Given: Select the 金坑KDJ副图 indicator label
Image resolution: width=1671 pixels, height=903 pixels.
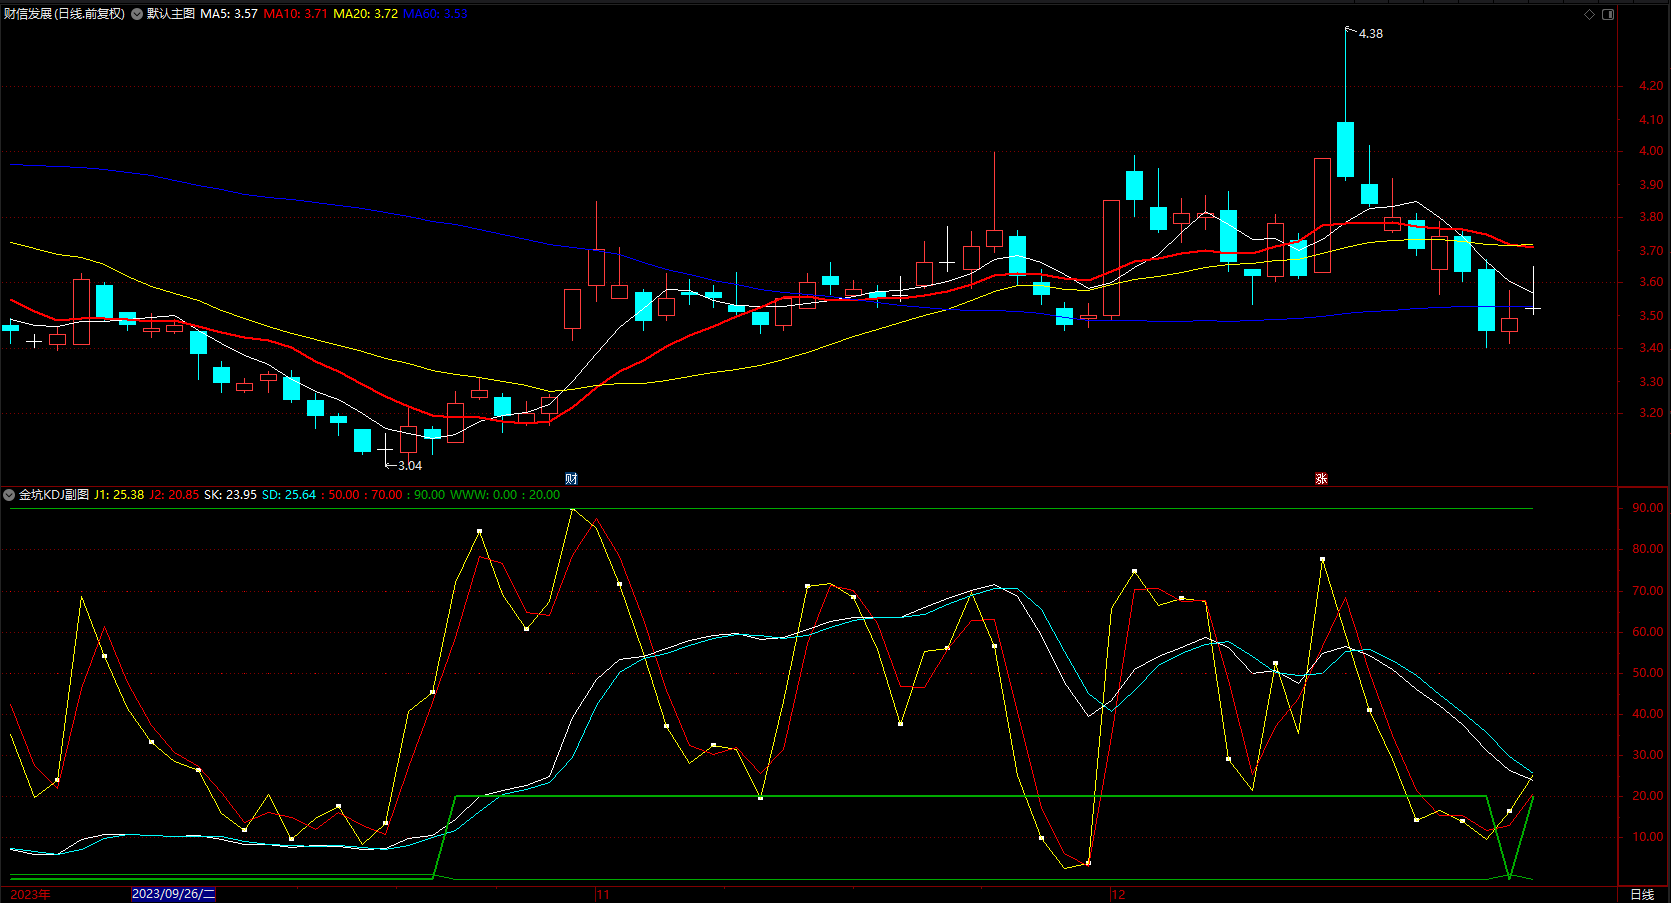Looking at the screenshot, I should coord(54,495).
